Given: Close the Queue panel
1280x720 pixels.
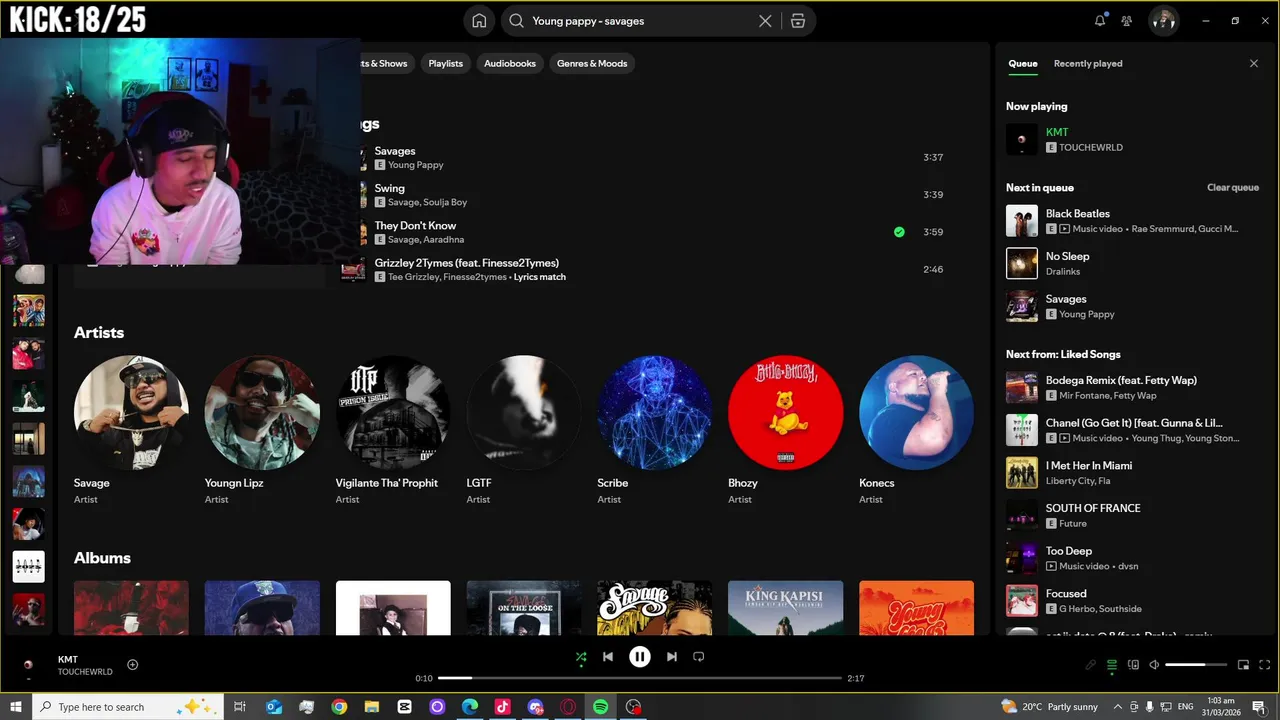Looking at the screenshot, I should 1254,63.
